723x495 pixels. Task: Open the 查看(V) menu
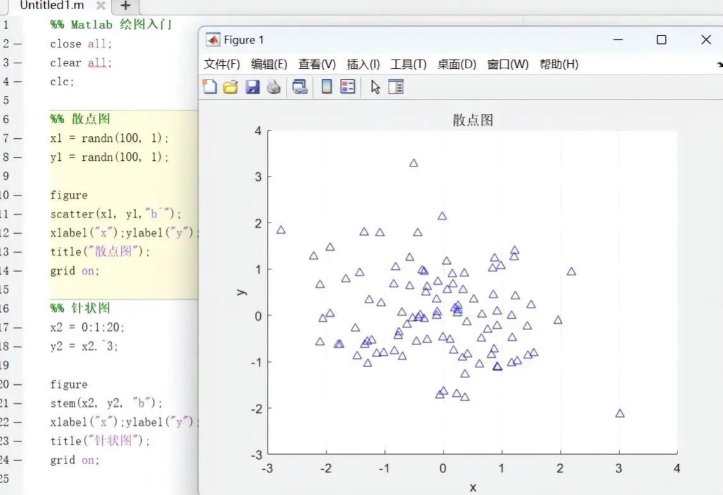tap(317, 64)
